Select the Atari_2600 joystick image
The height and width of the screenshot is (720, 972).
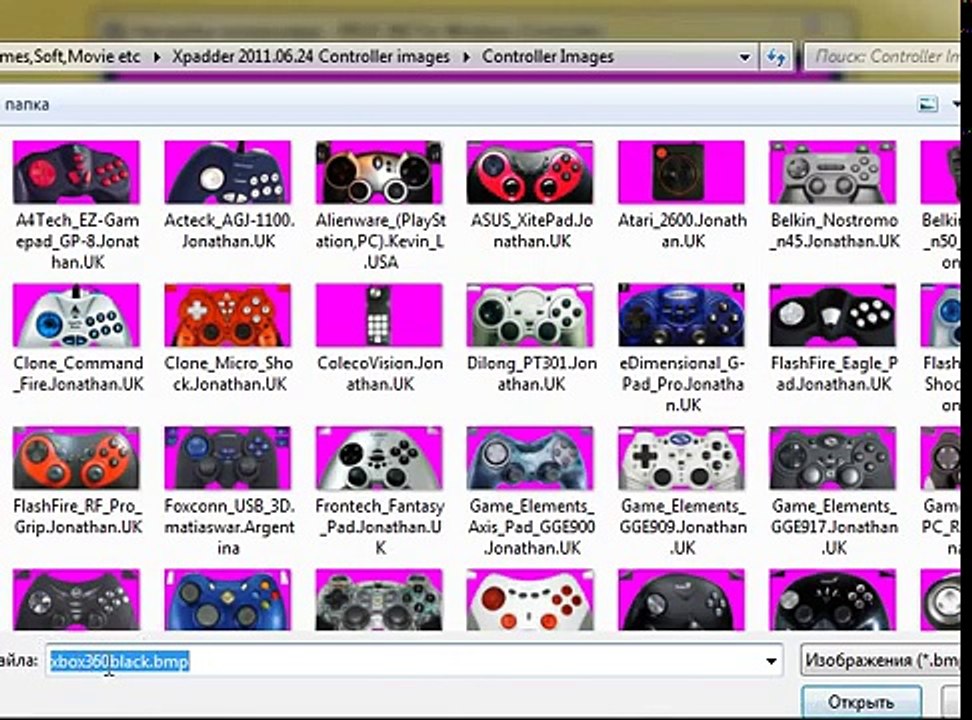(681, 172)
